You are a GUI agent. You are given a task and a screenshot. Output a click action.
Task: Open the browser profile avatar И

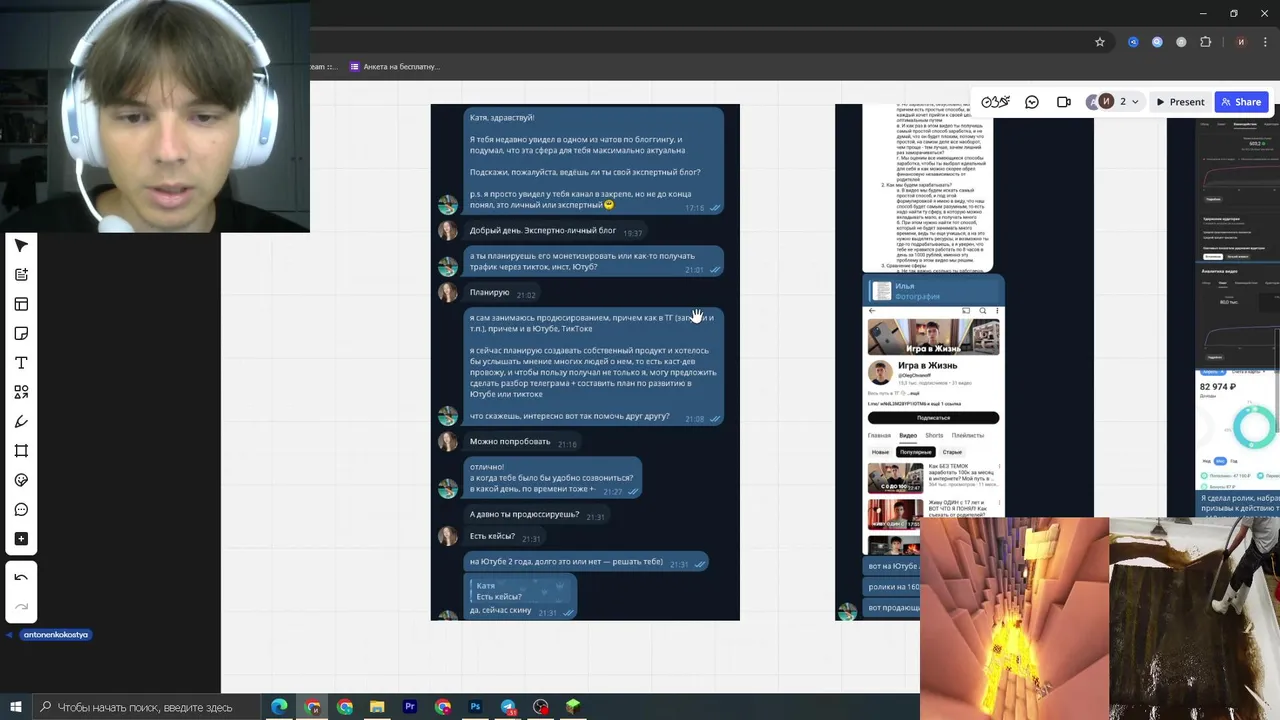pos(1241,42)
